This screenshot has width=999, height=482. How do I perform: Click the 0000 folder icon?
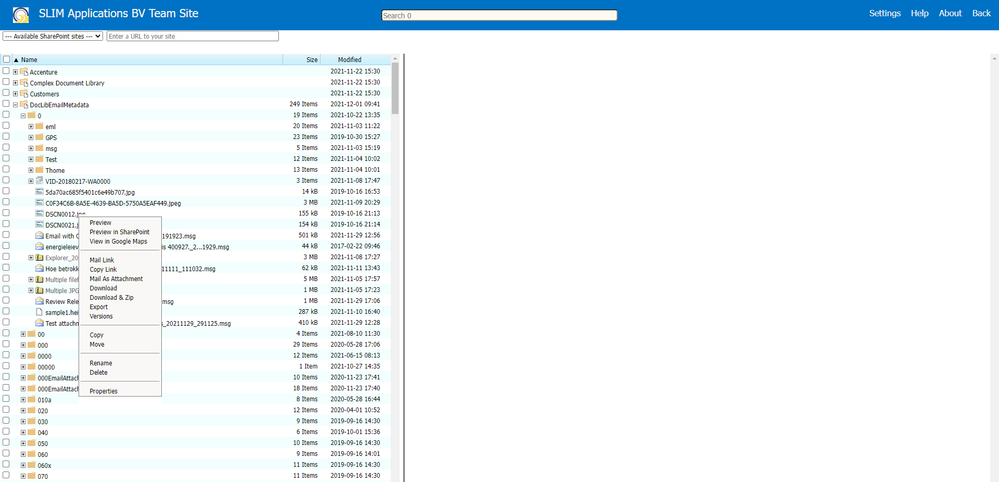click(31, 356)
